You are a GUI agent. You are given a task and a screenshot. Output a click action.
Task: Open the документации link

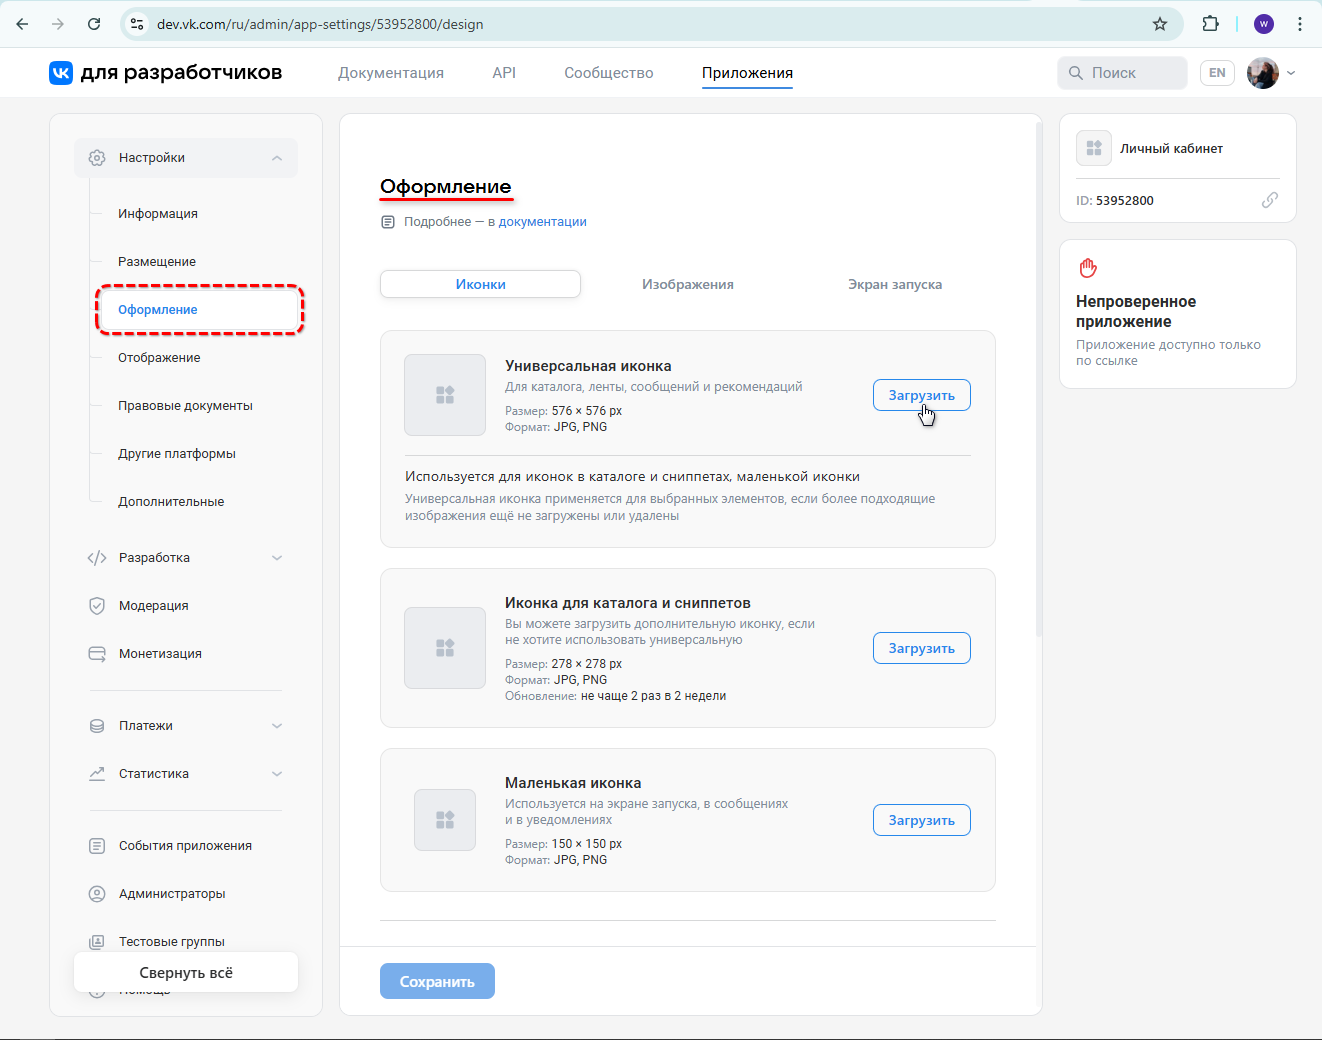(x=542, y=221)
